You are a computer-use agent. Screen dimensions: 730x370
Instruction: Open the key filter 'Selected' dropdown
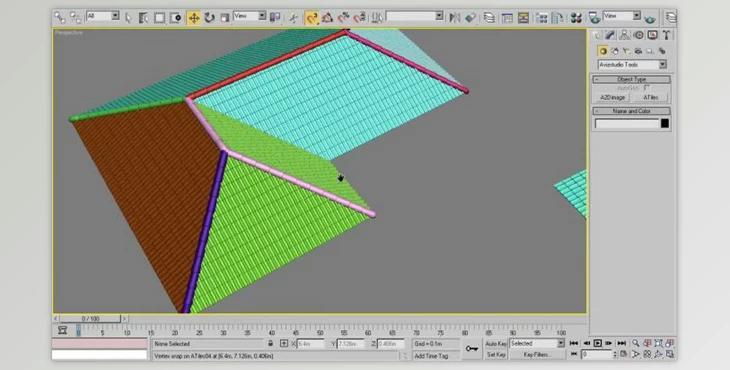pyautogui.click(x=537, y=343)
